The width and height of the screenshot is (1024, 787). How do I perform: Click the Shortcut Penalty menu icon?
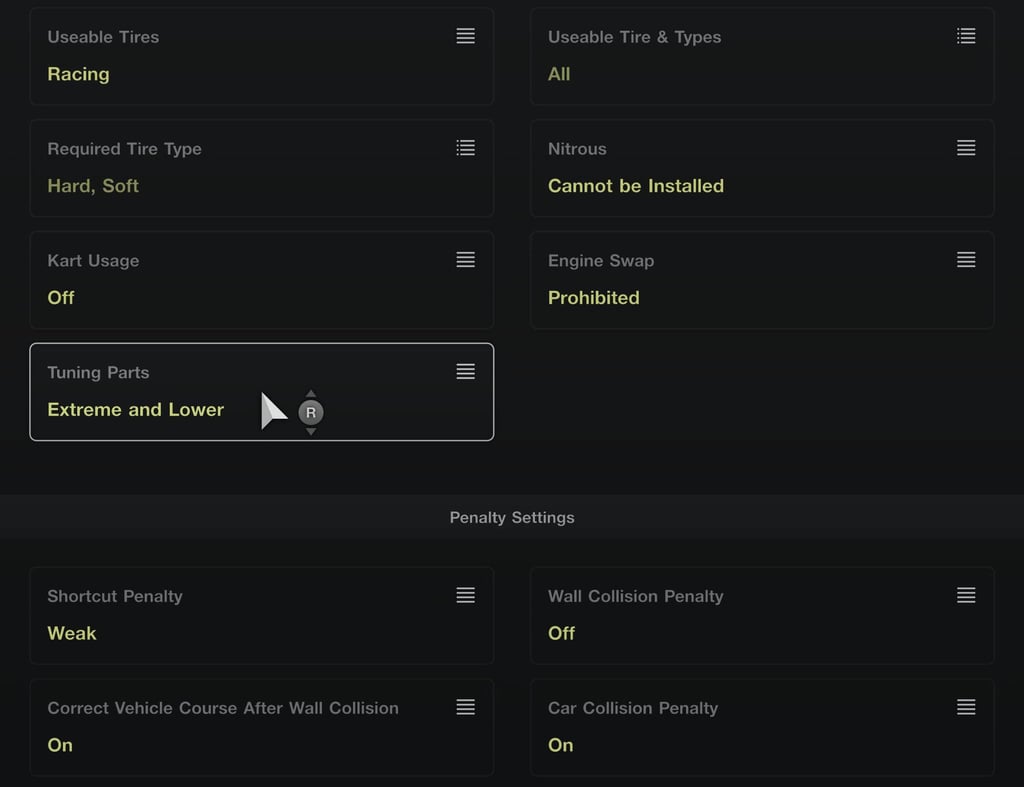click(x=466, y=595)
